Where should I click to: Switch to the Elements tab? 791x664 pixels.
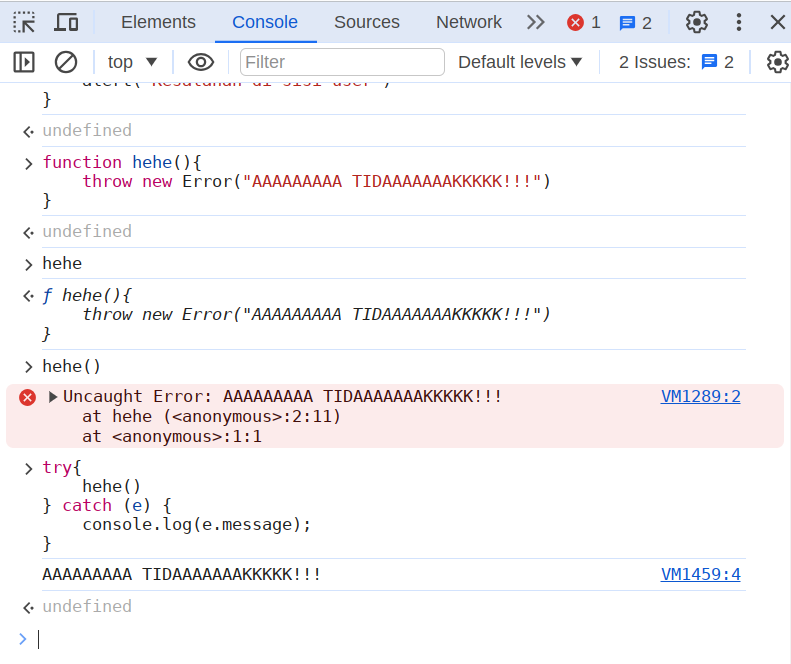click(158, 22)
